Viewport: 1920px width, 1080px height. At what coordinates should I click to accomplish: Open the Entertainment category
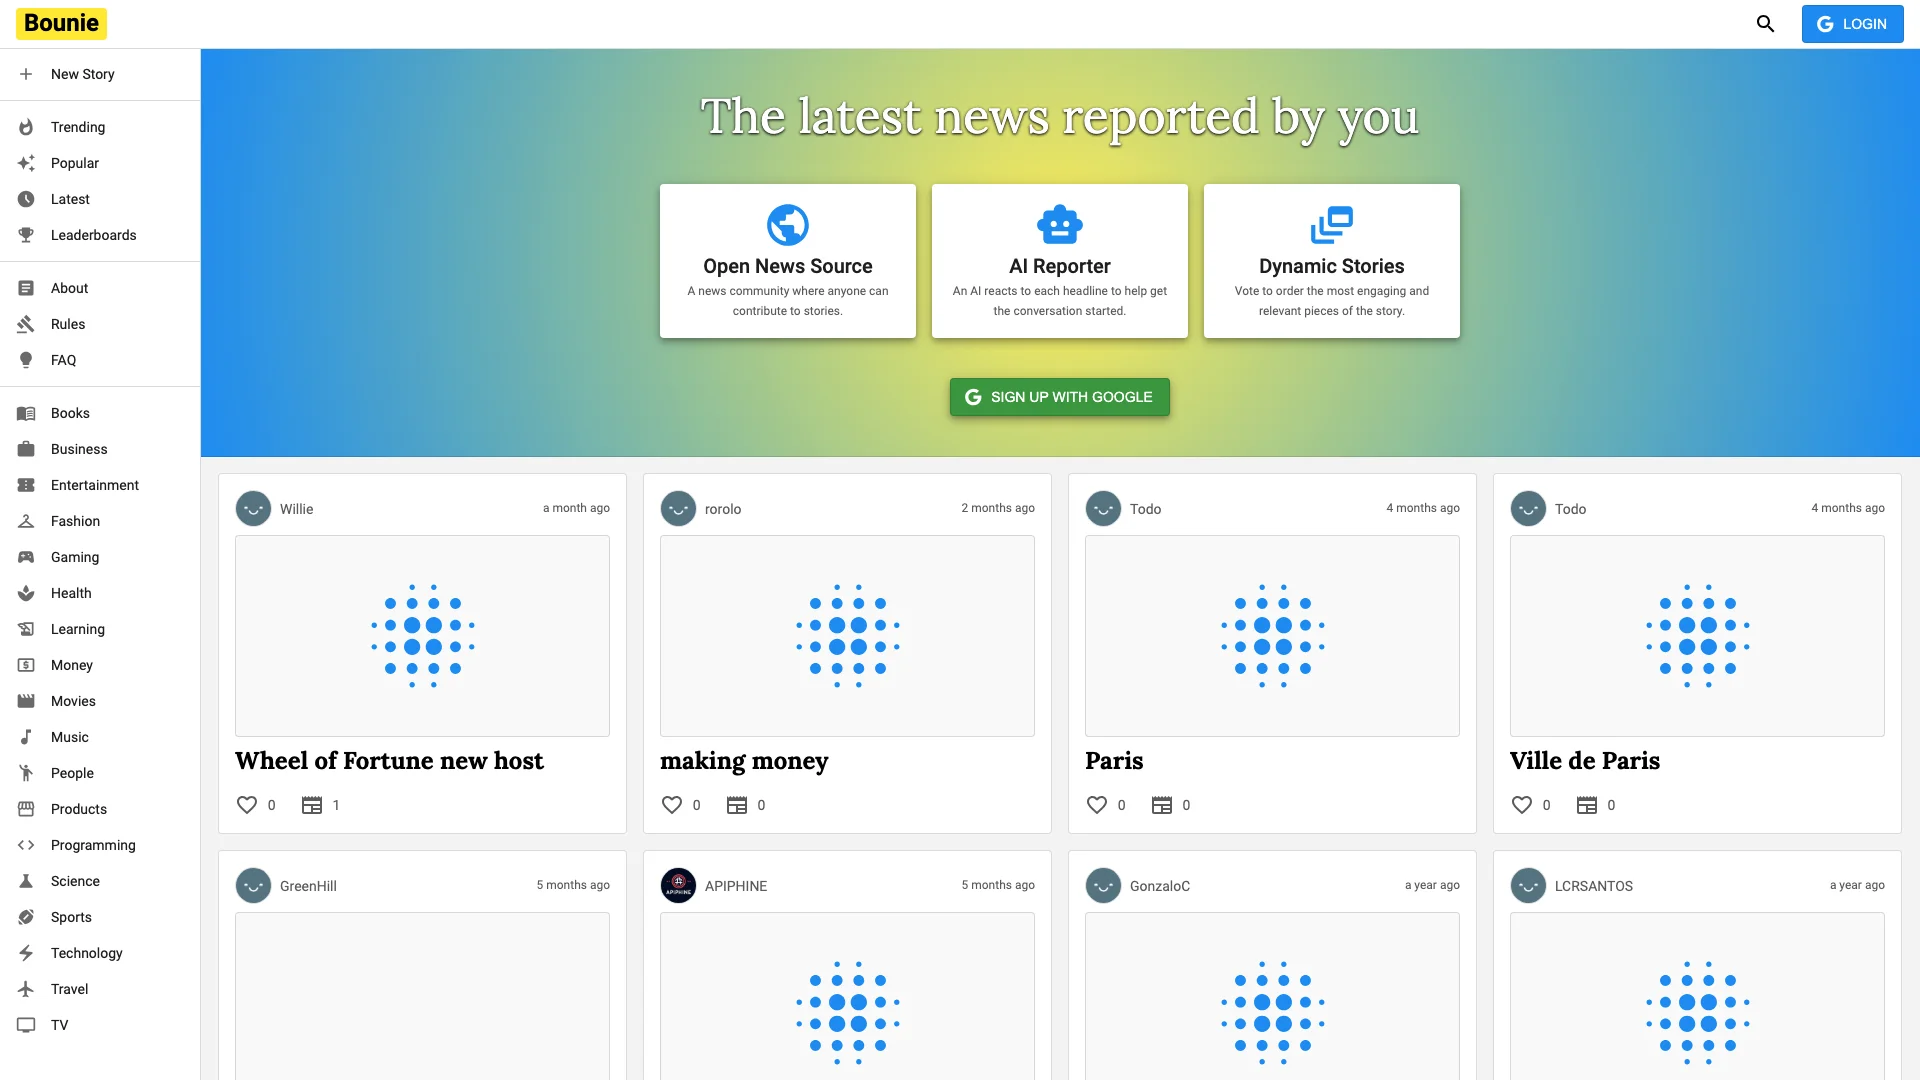pos(95,485)
